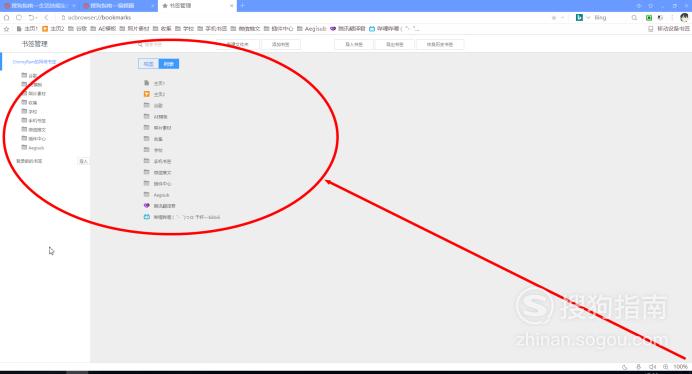This screenshot has height=374, width=692.
Task: Open the 学校 folder in the bookmarks bar
Action: (x=184, y=29)
